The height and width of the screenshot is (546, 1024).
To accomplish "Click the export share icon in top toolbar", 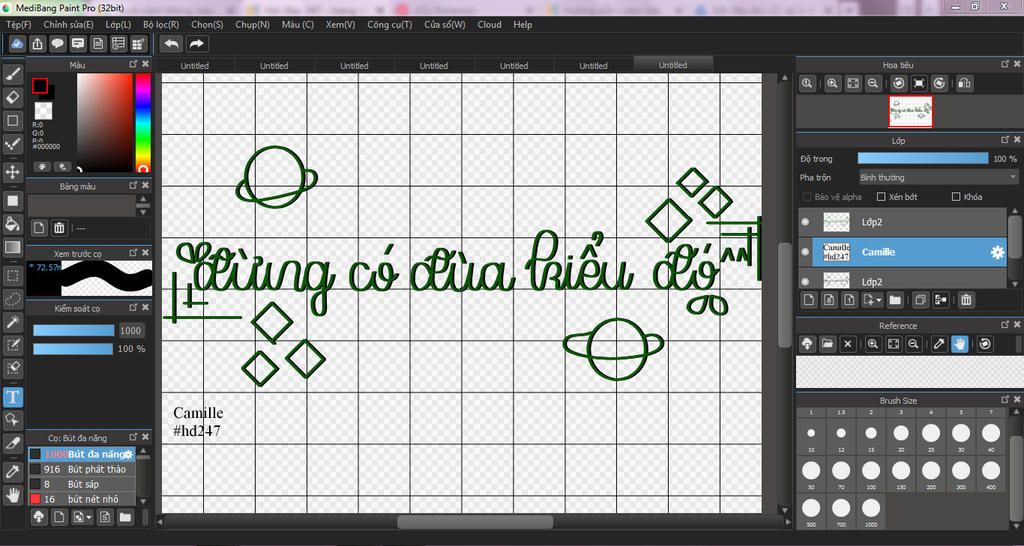I will click(38, 44).
